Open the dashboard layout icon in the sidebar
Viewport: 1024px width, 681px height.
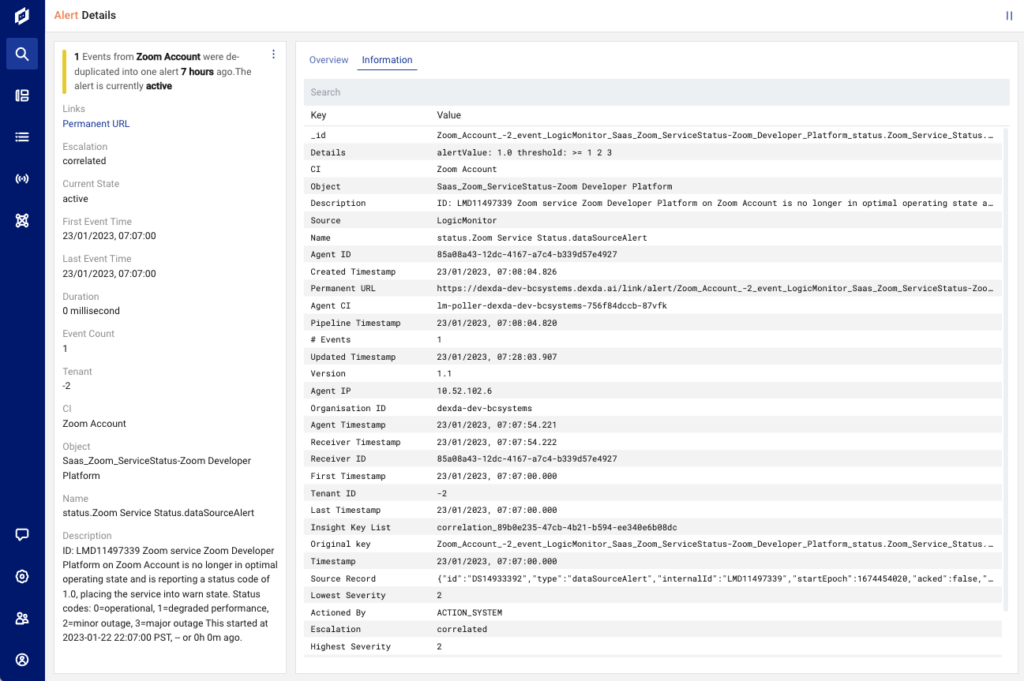22,95
